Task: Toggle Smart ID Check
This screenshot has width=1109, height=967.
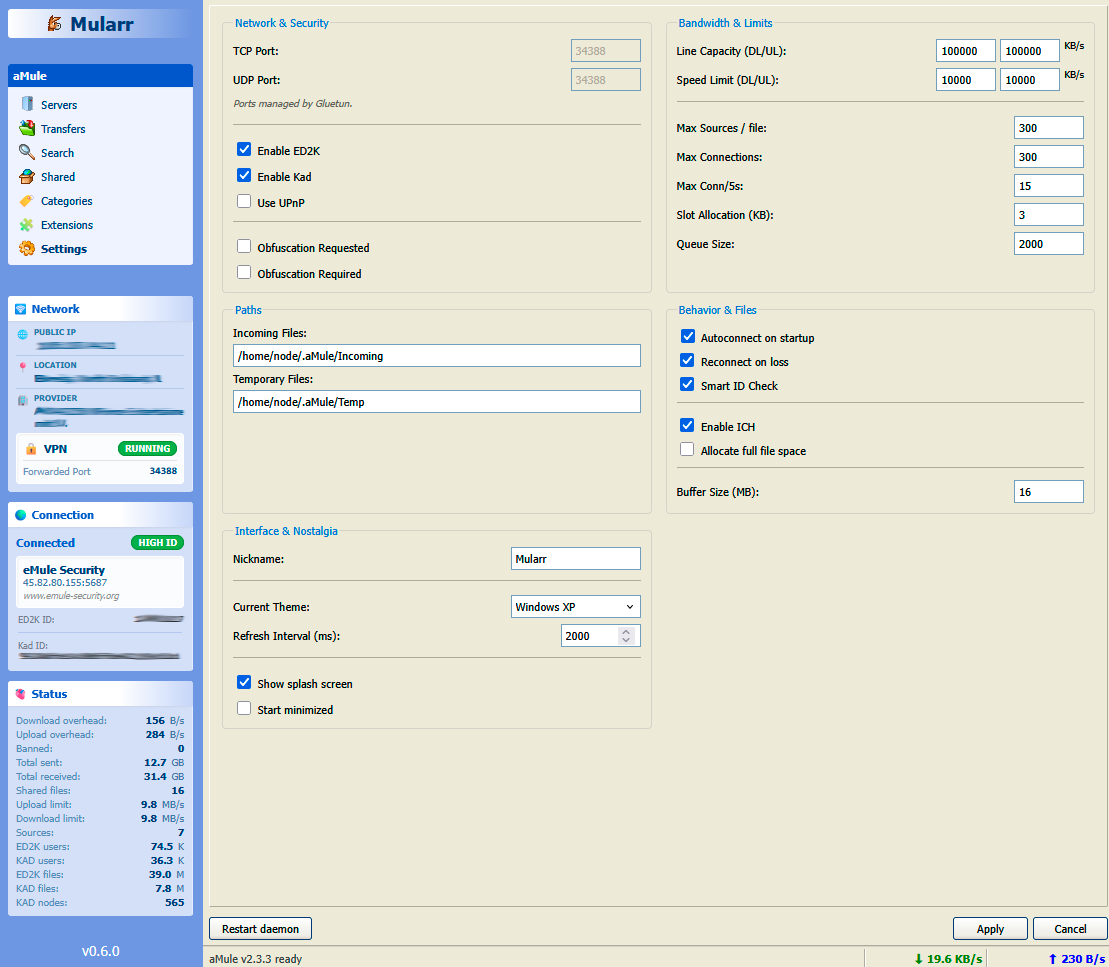Action: pyautogui.click(x=687, y=385)
